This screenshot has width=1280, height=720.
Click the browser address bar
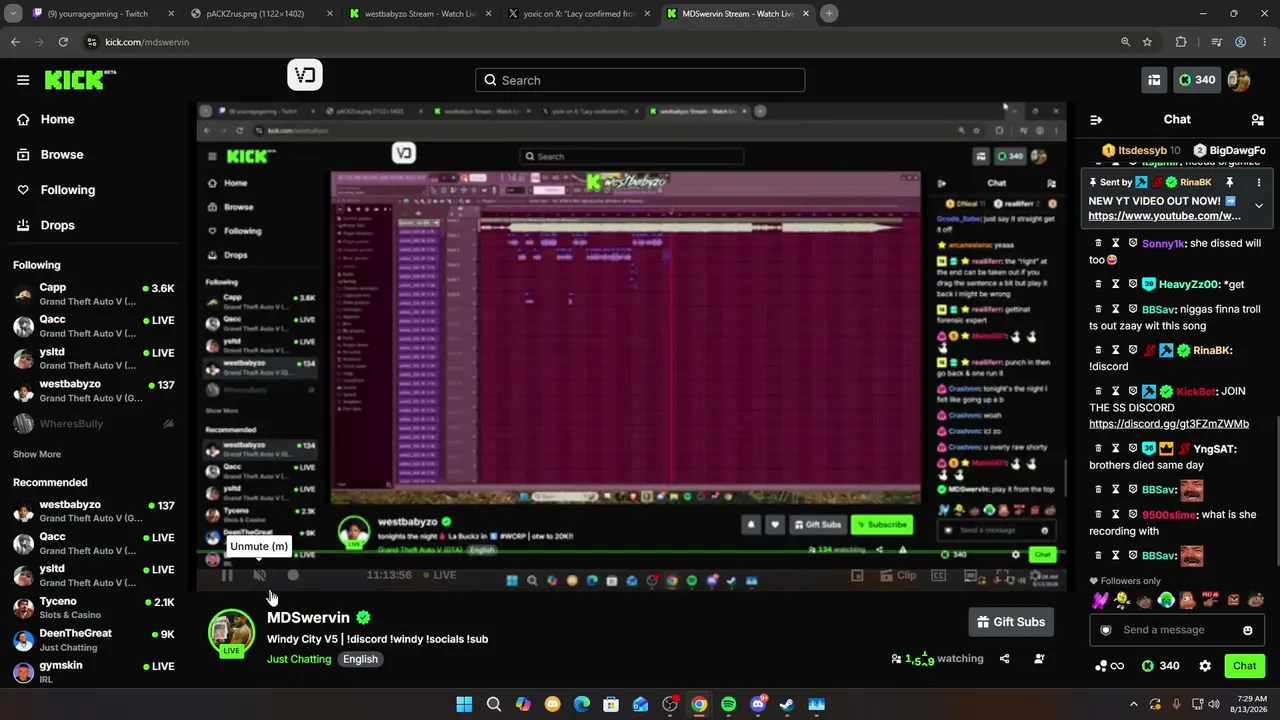point(600,42)
